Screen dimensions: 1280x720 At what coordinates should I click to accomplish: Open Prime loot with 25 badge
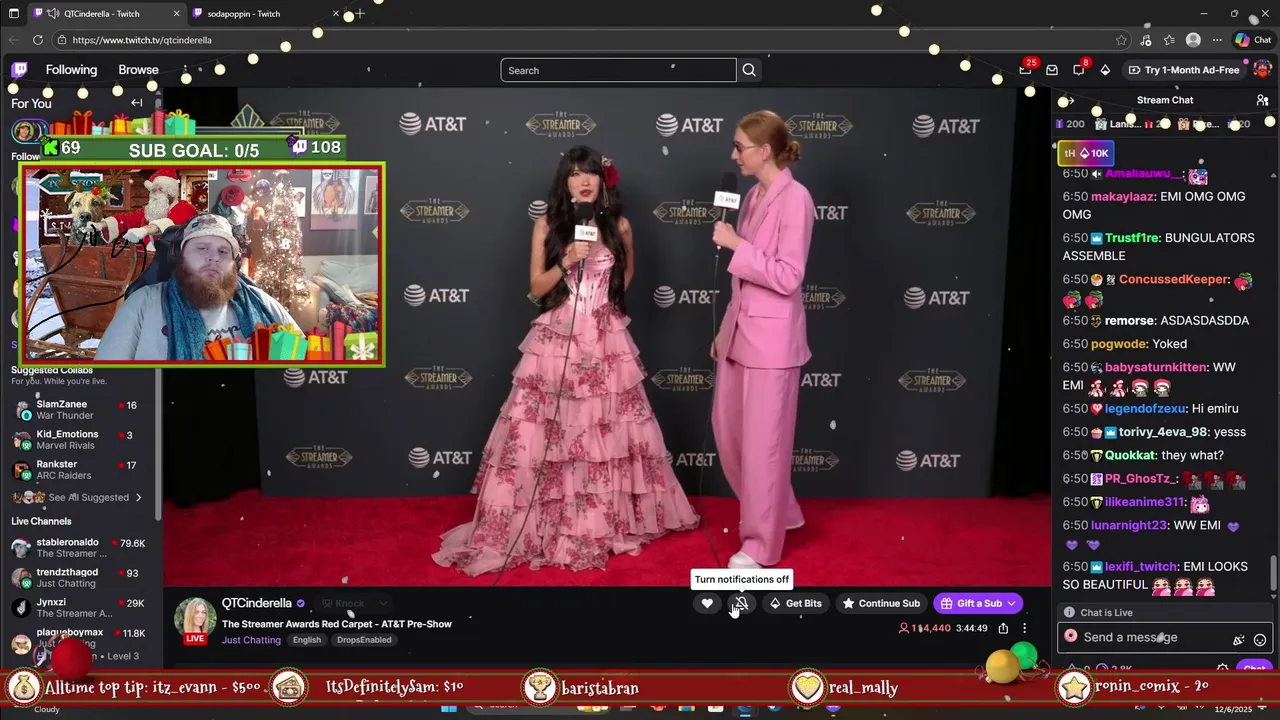coord(1026,70)
